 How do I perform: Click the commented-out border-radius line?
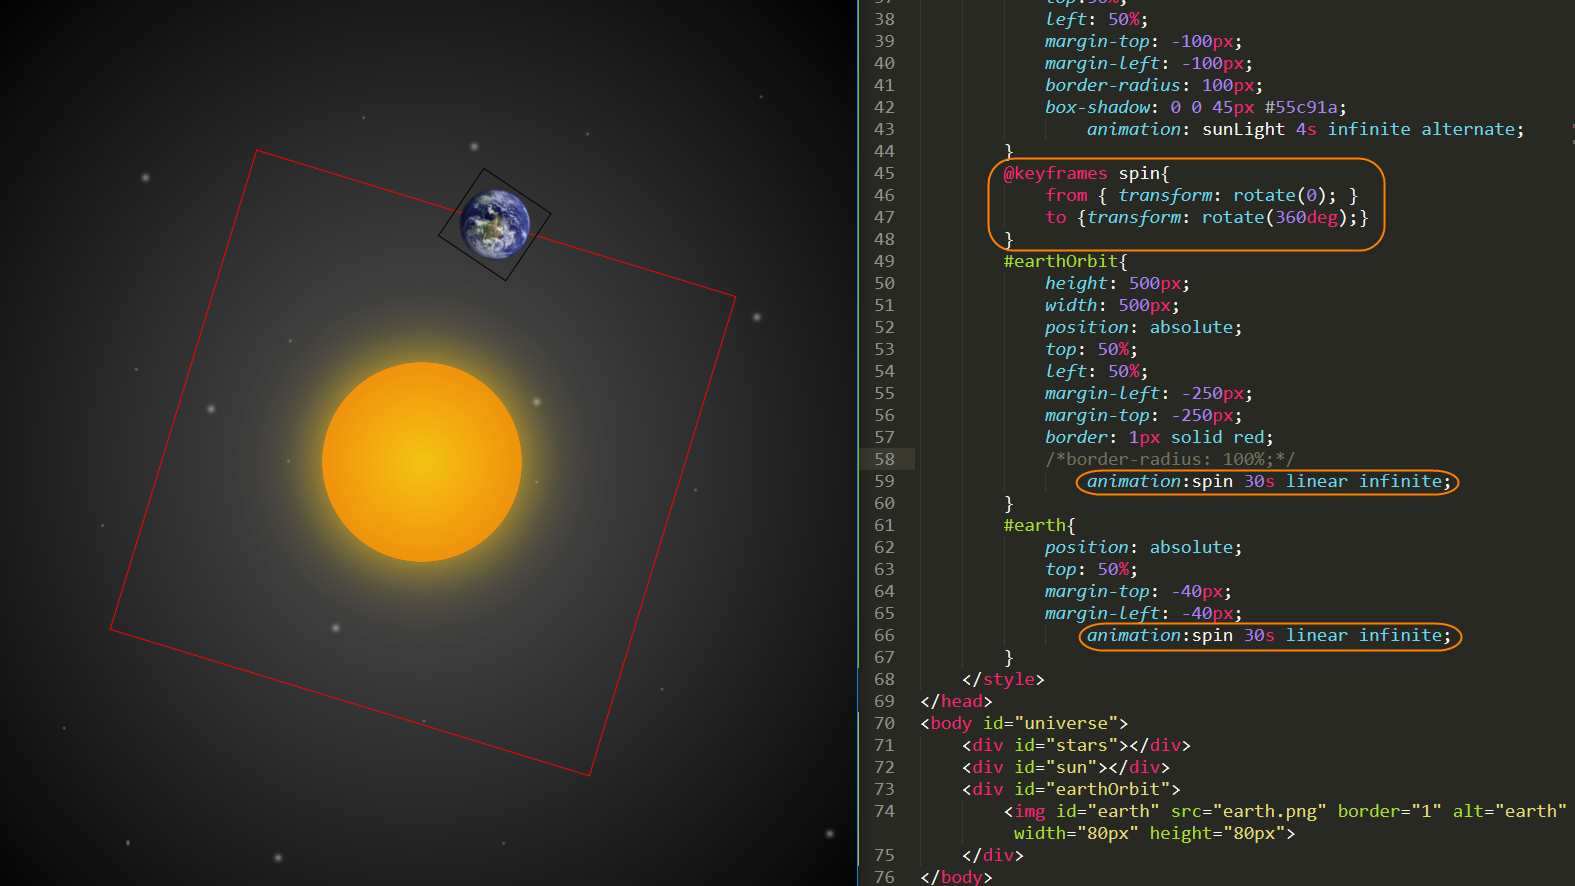(x=1169, y=459)
